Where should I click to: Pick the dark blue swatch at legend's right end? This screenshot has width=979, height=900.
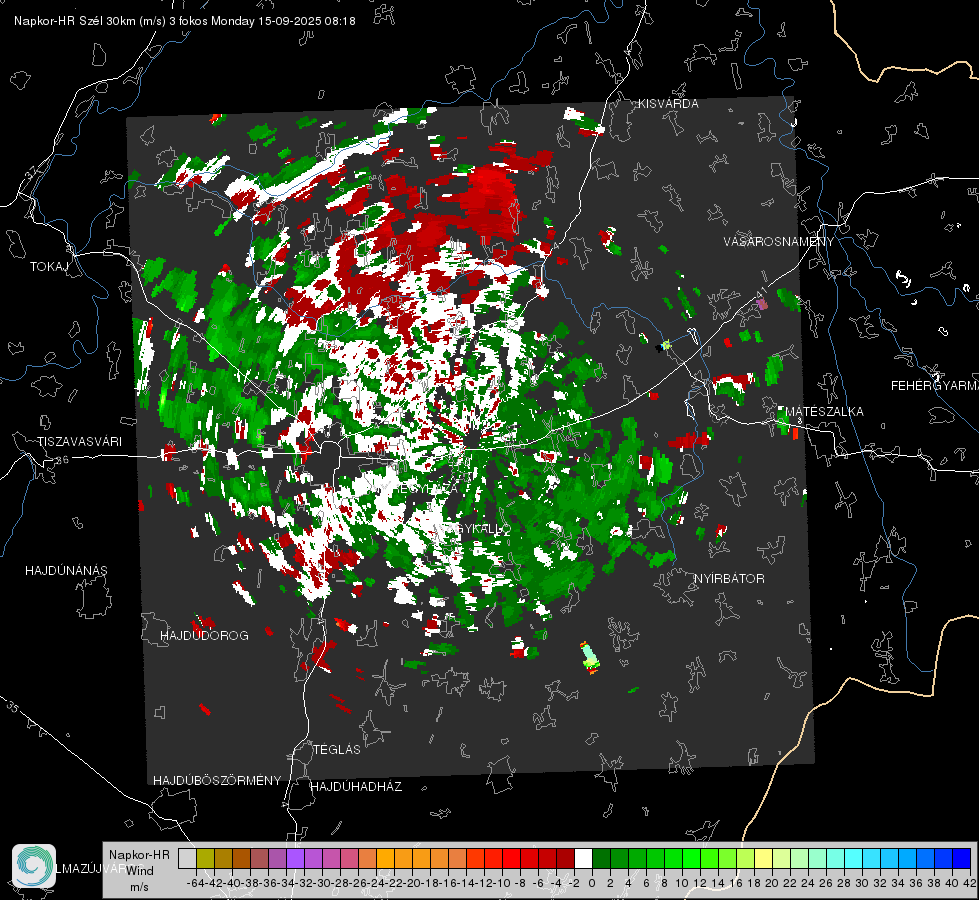pos(962,859)
